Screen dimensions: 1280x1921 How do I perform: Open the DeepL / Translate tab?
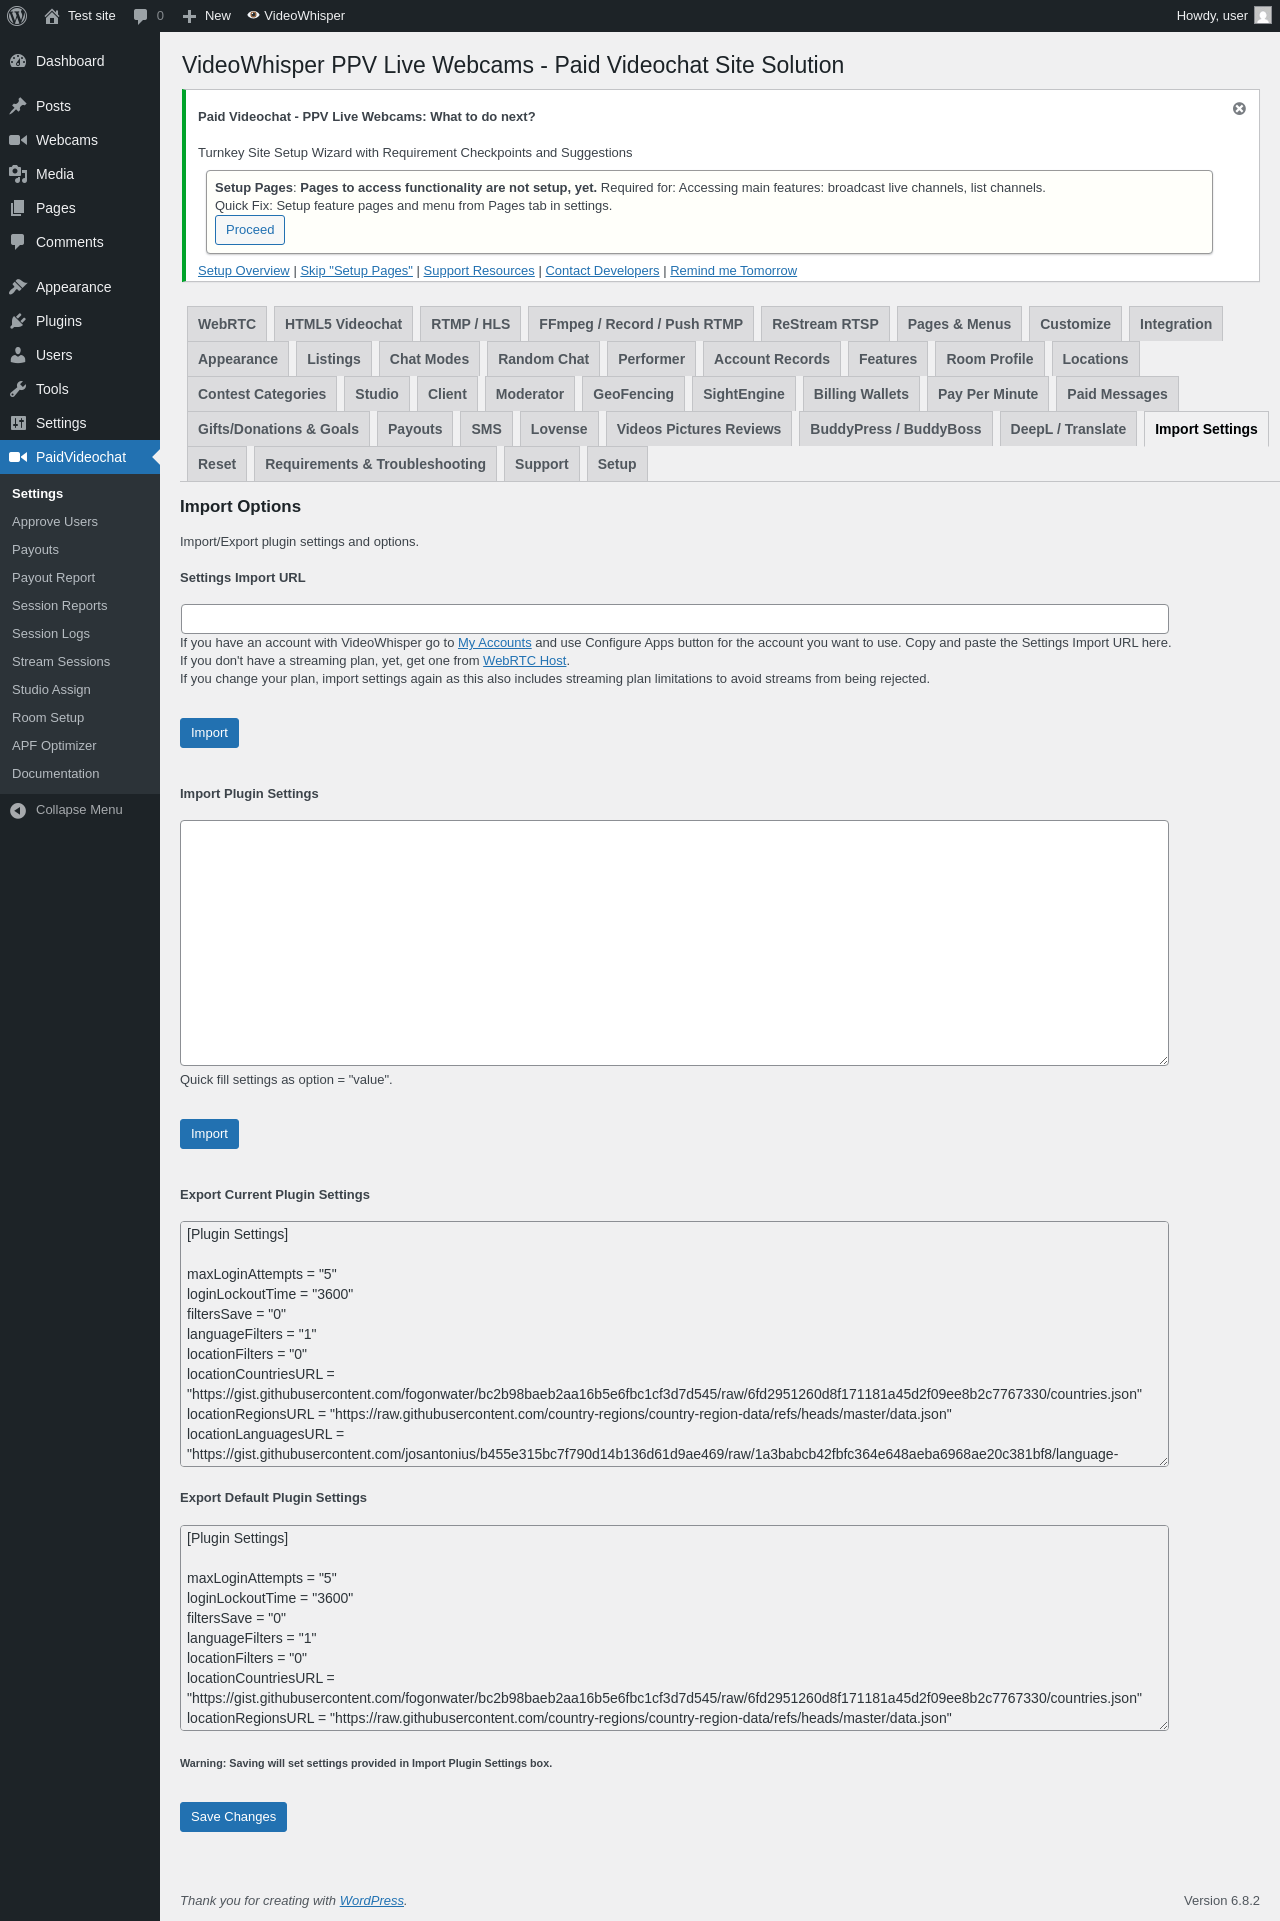point(1068,429)
